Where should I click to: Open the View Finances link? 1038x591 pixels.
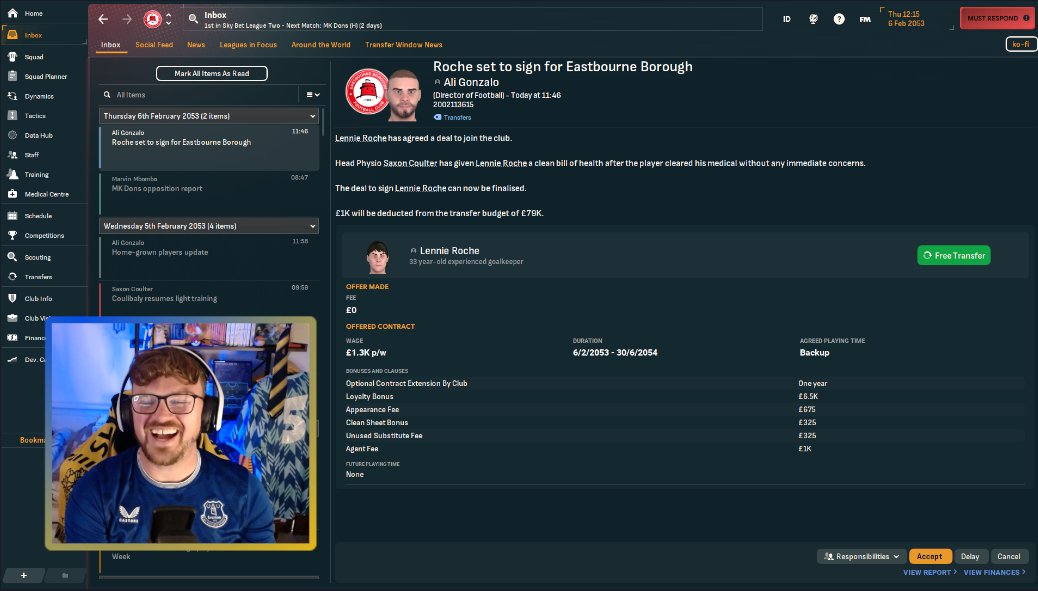coord(994,572)
